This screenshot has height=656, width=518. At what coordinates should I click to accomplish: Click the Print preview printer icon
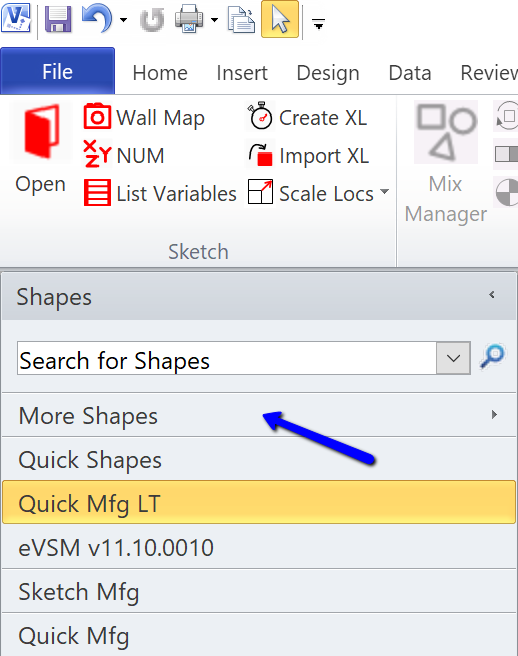(189, 19)
